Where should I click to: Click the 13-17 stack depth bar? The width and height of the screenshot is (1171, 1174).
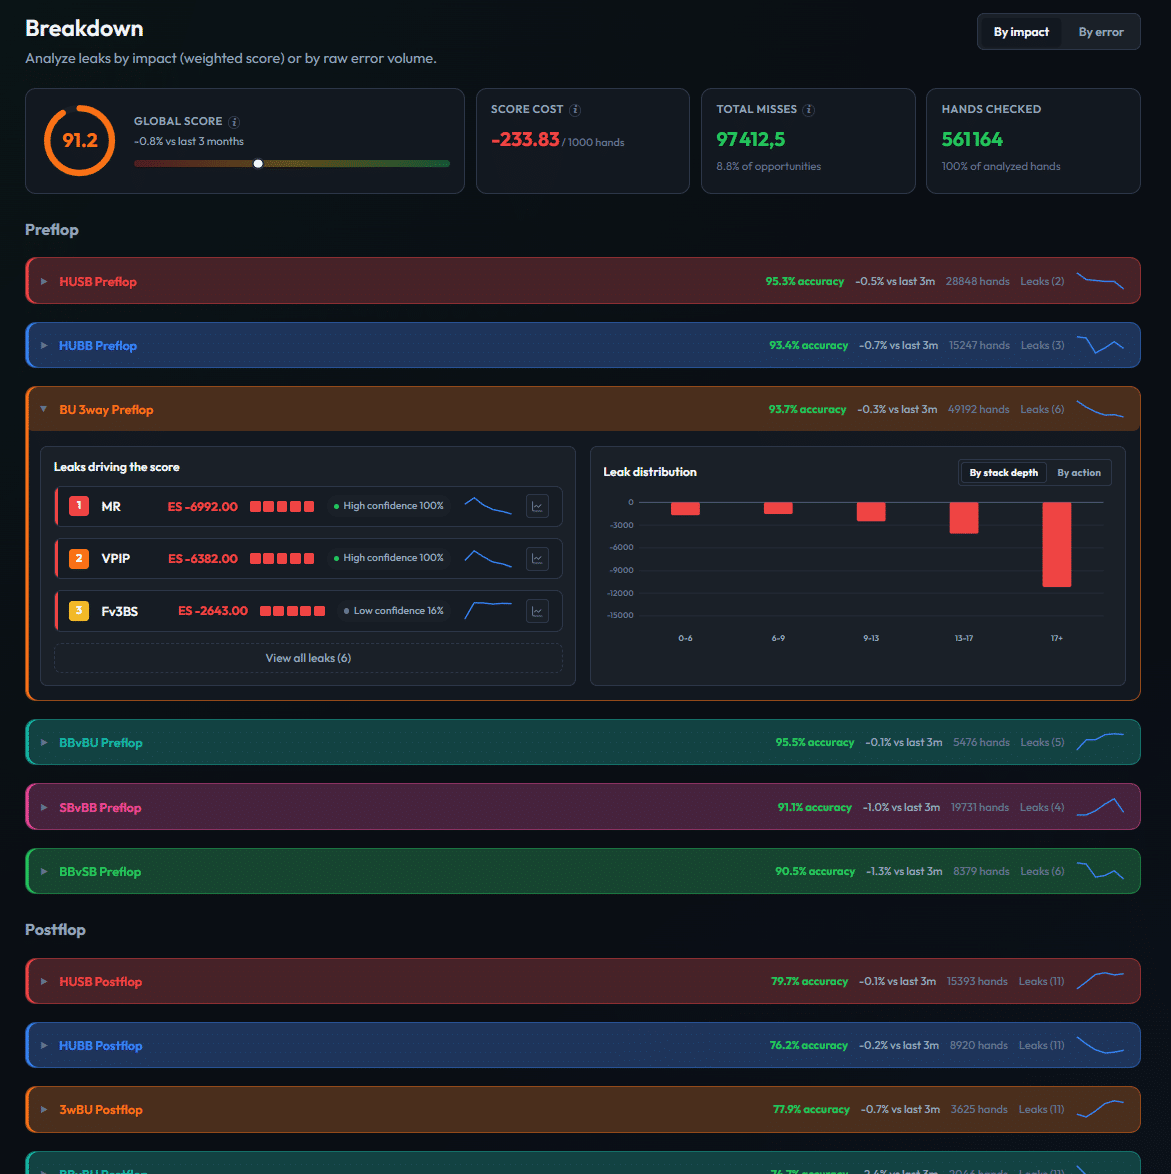point(964,518)
